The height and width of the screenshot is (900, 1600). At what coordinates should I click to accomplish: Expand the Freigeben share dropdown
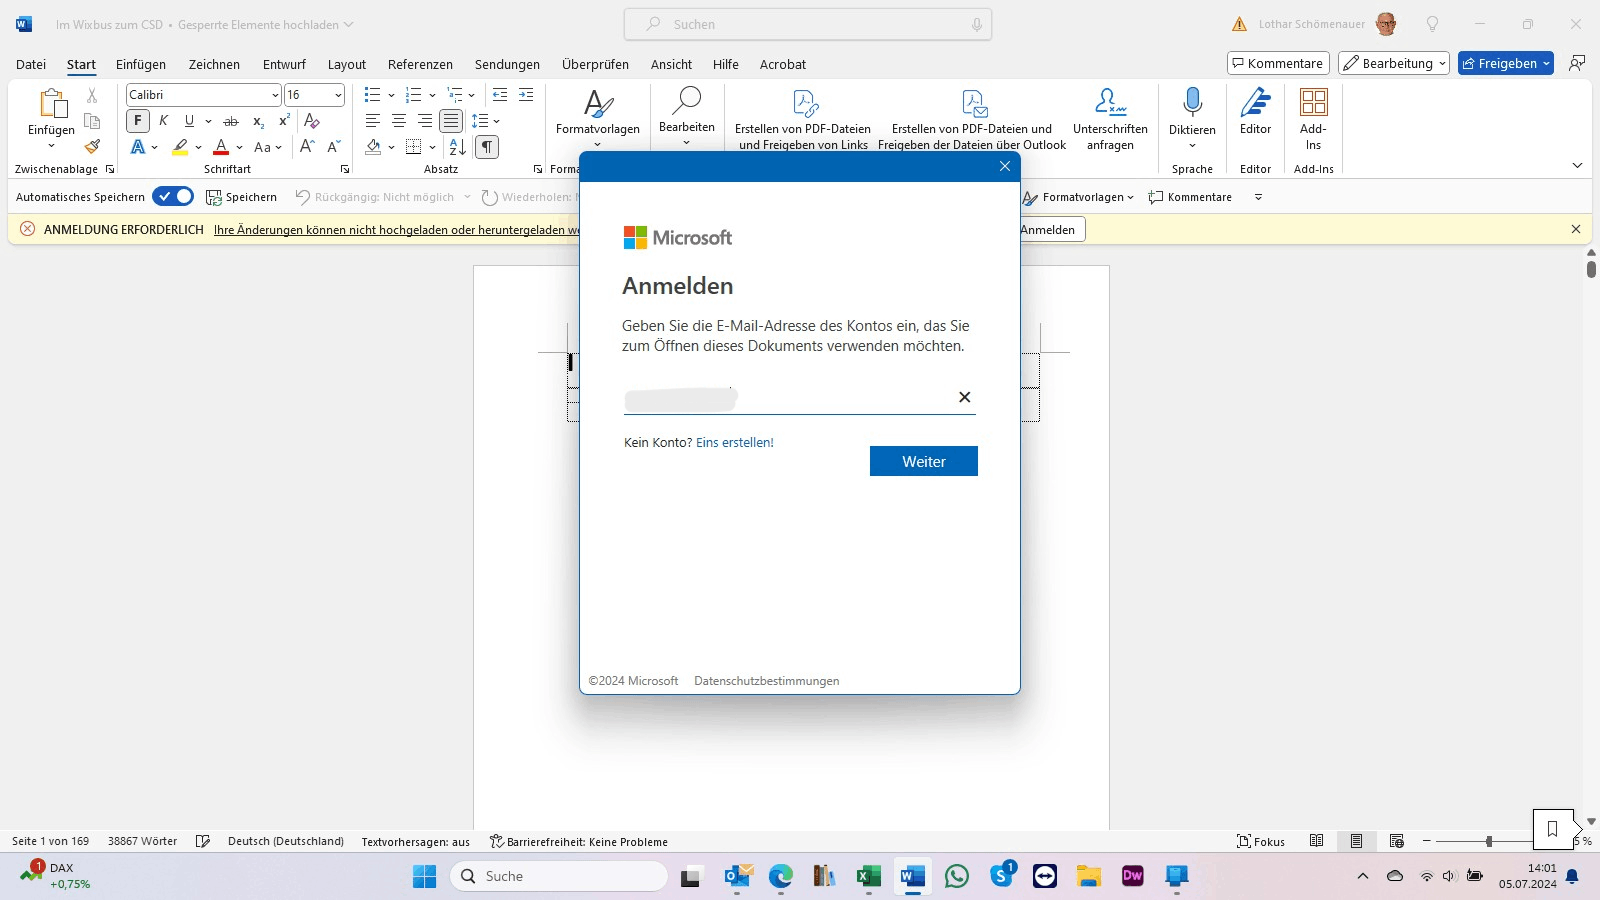1546,64
